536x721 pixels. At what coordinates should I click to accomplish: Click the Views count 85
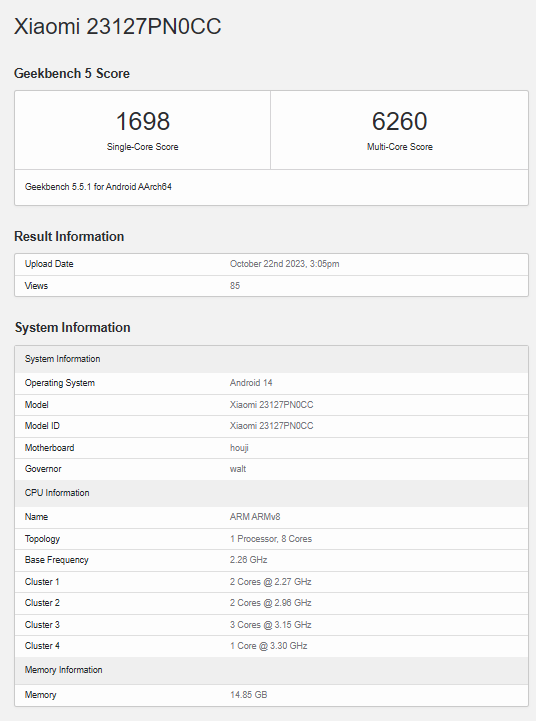click(x=235, y=286)
